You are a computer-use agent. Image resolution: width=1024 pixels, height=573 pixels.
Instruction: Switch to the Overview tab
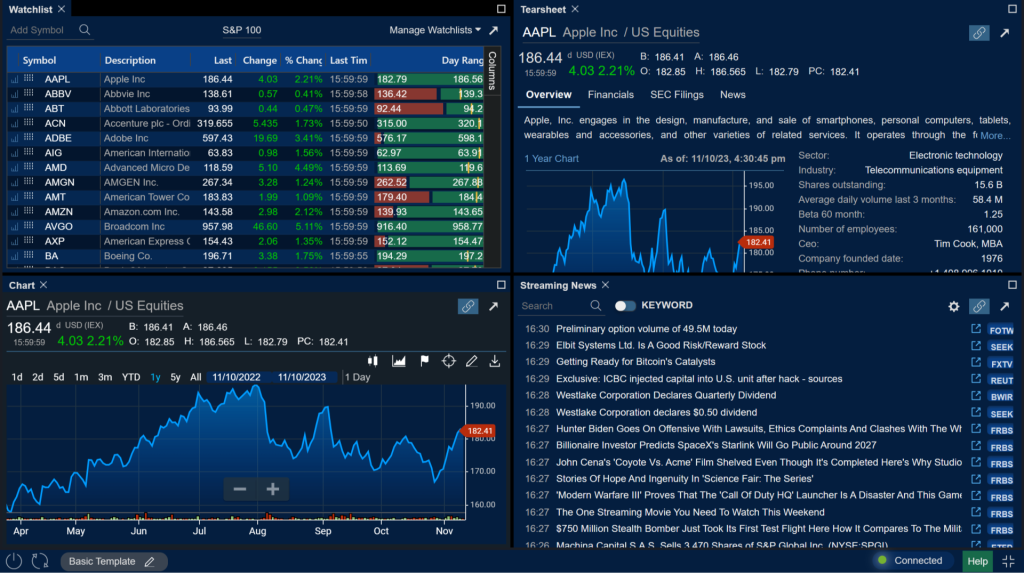(x=549, y=95)
